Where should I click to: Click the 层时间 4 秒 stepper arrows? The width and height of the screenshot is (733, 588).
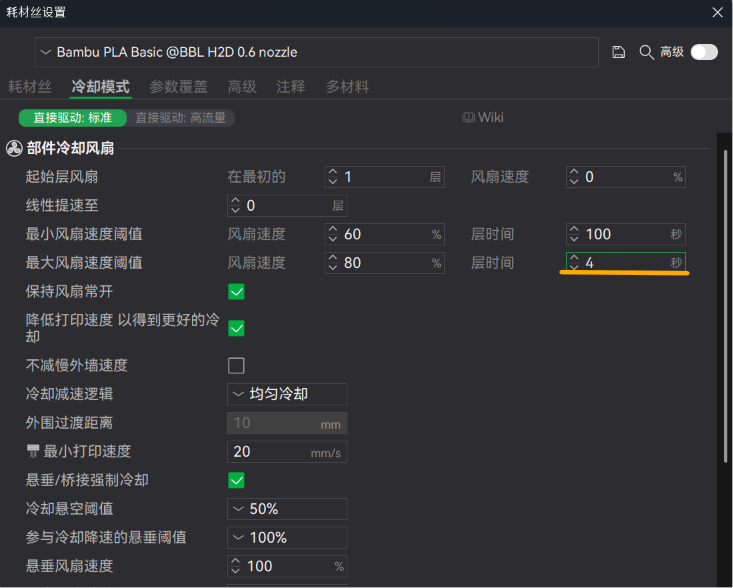[x=574, y=262]
